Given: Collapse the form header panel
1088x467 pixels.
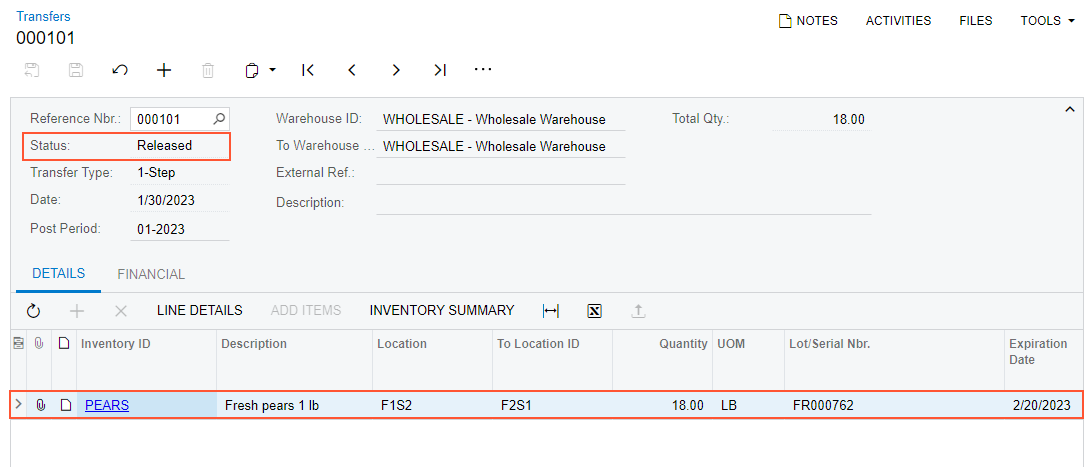Looking at the screenshot, I should click(x=1069, y=109).
